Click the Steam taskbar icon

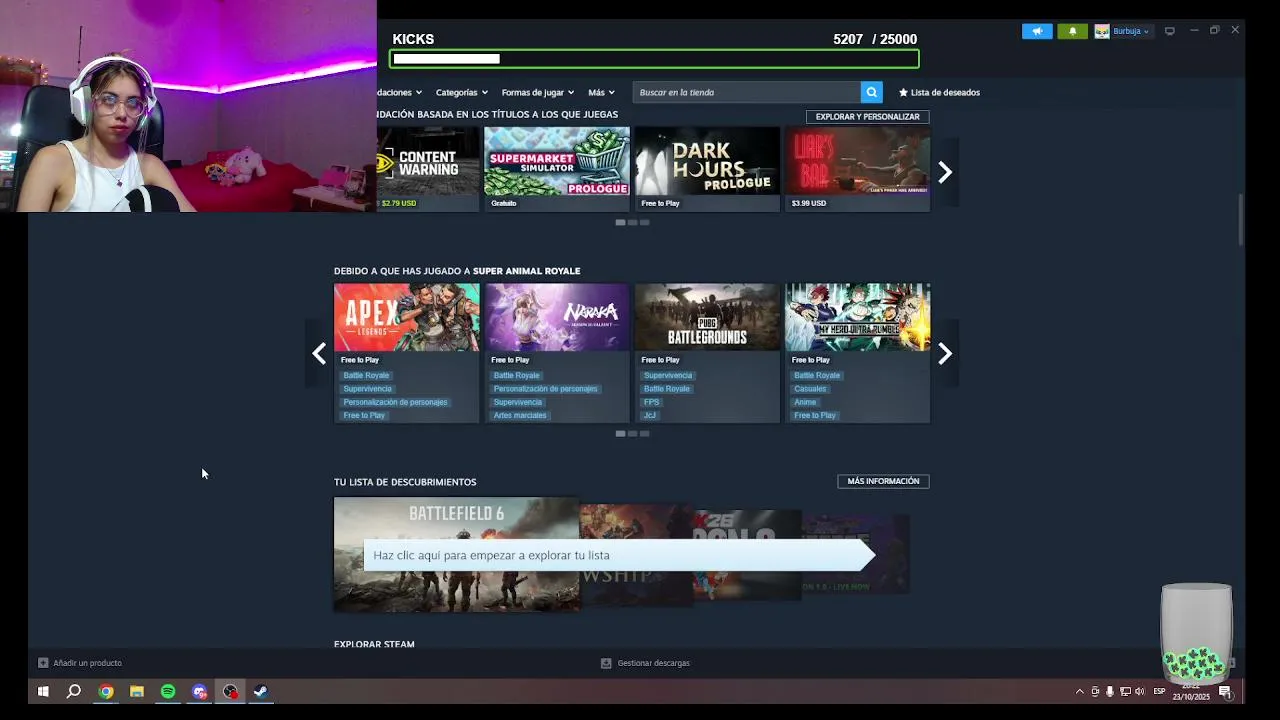click(x=261, y=691)
